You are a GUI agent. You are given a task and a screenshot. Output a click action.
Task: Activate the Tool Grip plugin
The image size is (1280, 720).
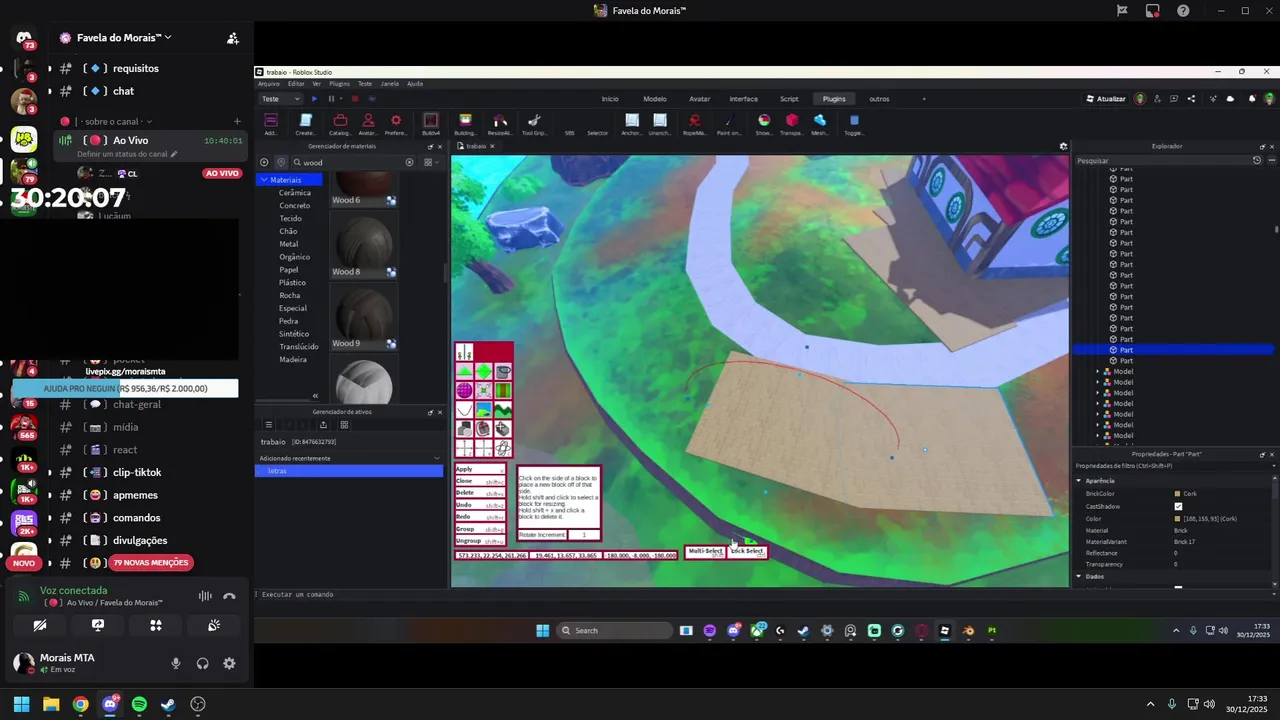[x=534, y=124]
